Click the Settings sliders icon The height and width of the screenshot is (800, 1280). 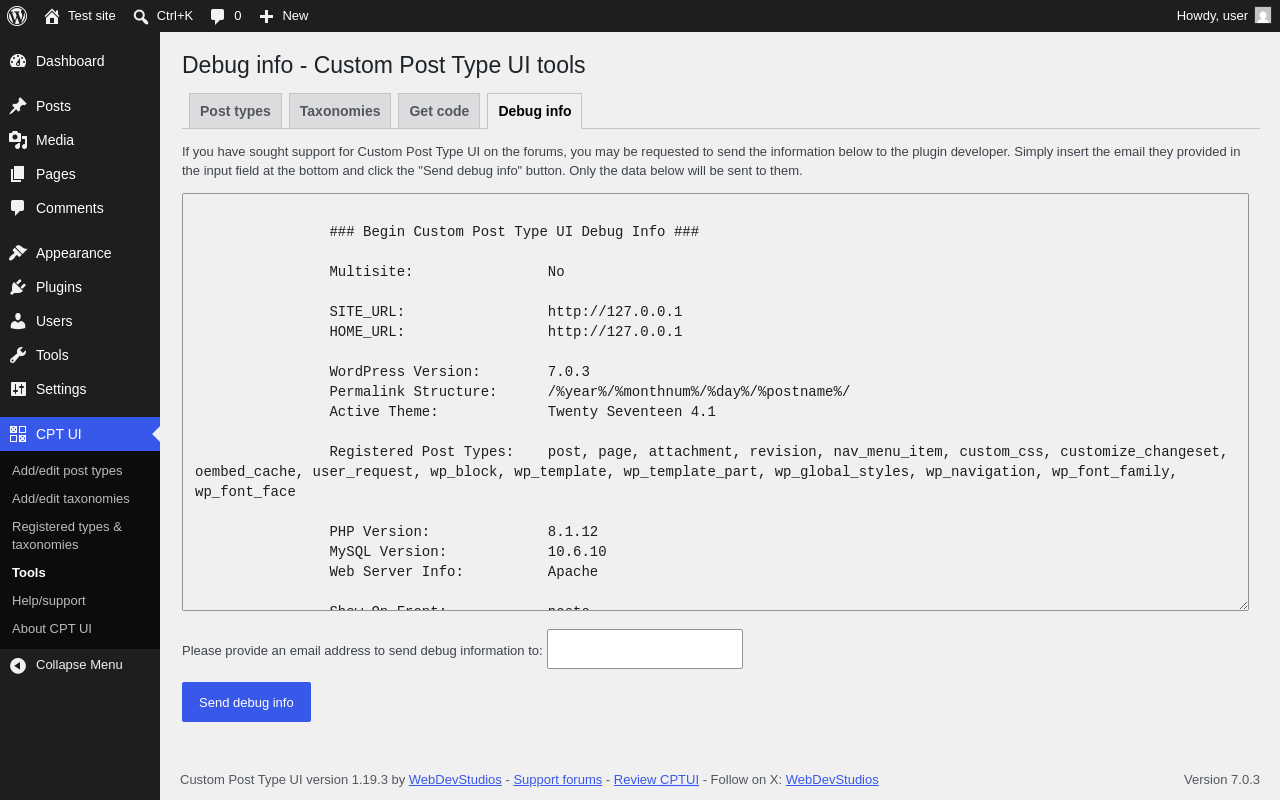point(18,389)
